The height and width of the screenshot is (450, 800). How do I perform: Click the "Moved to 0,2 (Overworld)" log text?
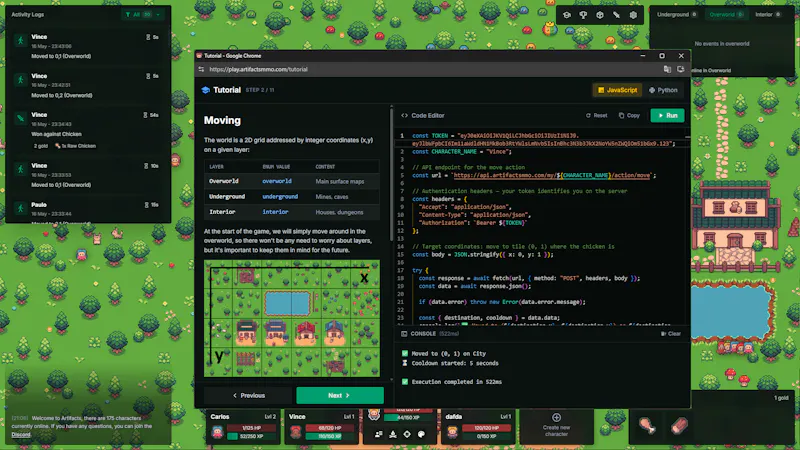[62, 95]
